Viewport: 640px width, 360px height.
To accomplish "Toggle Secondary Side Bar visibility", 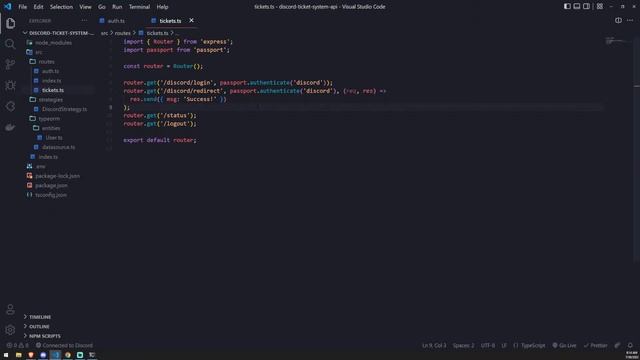I will (586, 7).
